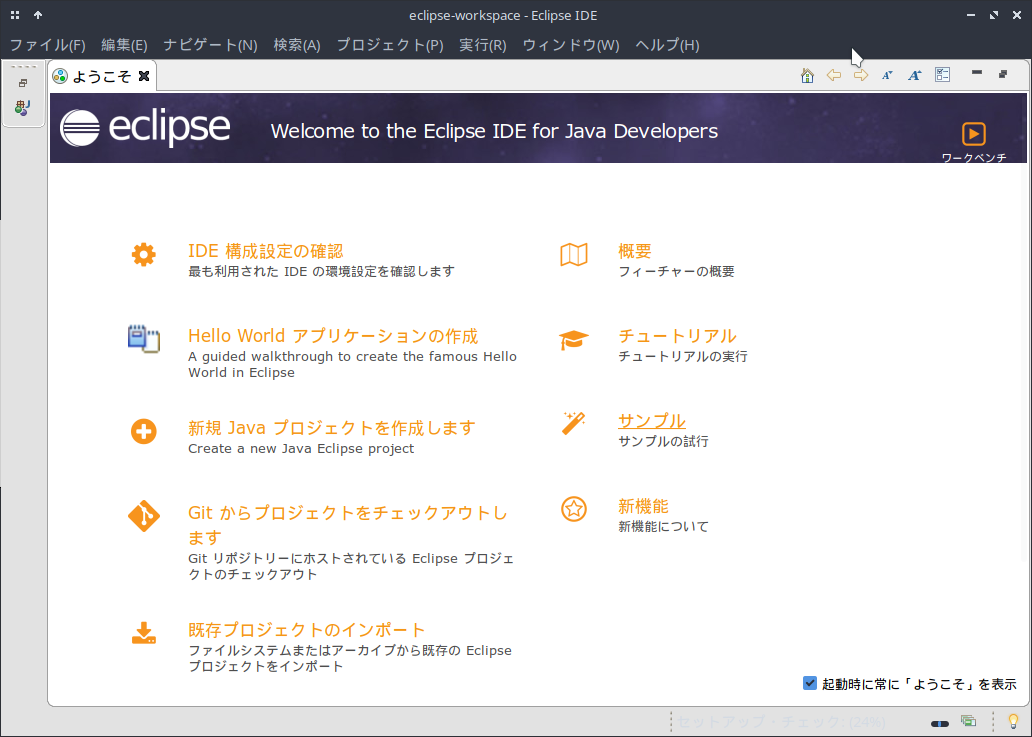This screenshot has width=1032, height=737.
Task: Click the restore icon in the left trim bar
Action: tap(23, 83)
